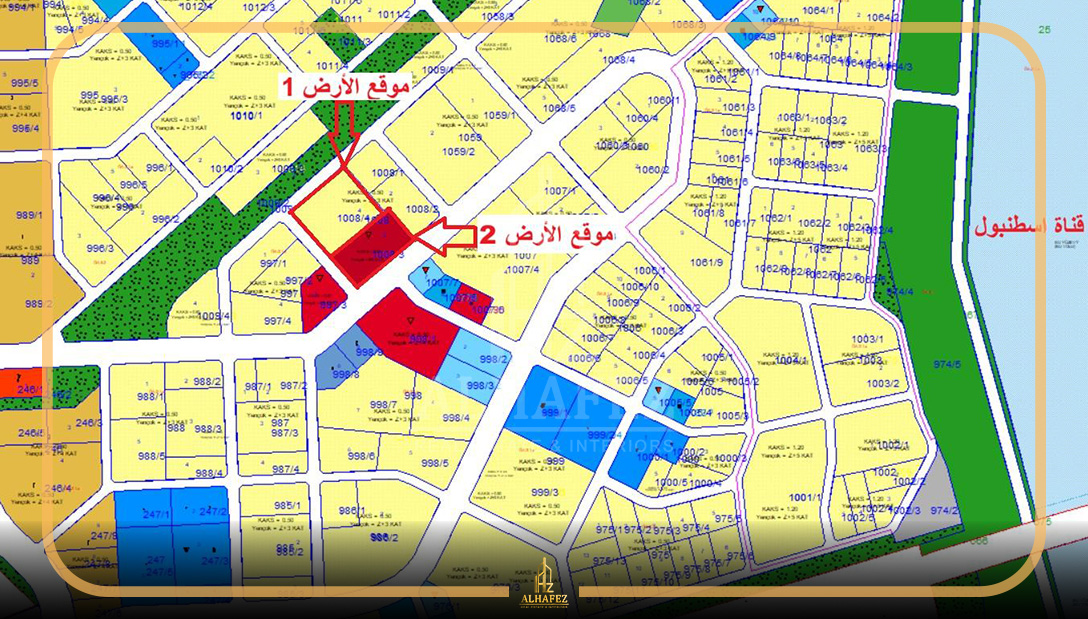Click the 'موقع الأرض 1' label
The image size is (1088, 619).
tap(343, 88)
